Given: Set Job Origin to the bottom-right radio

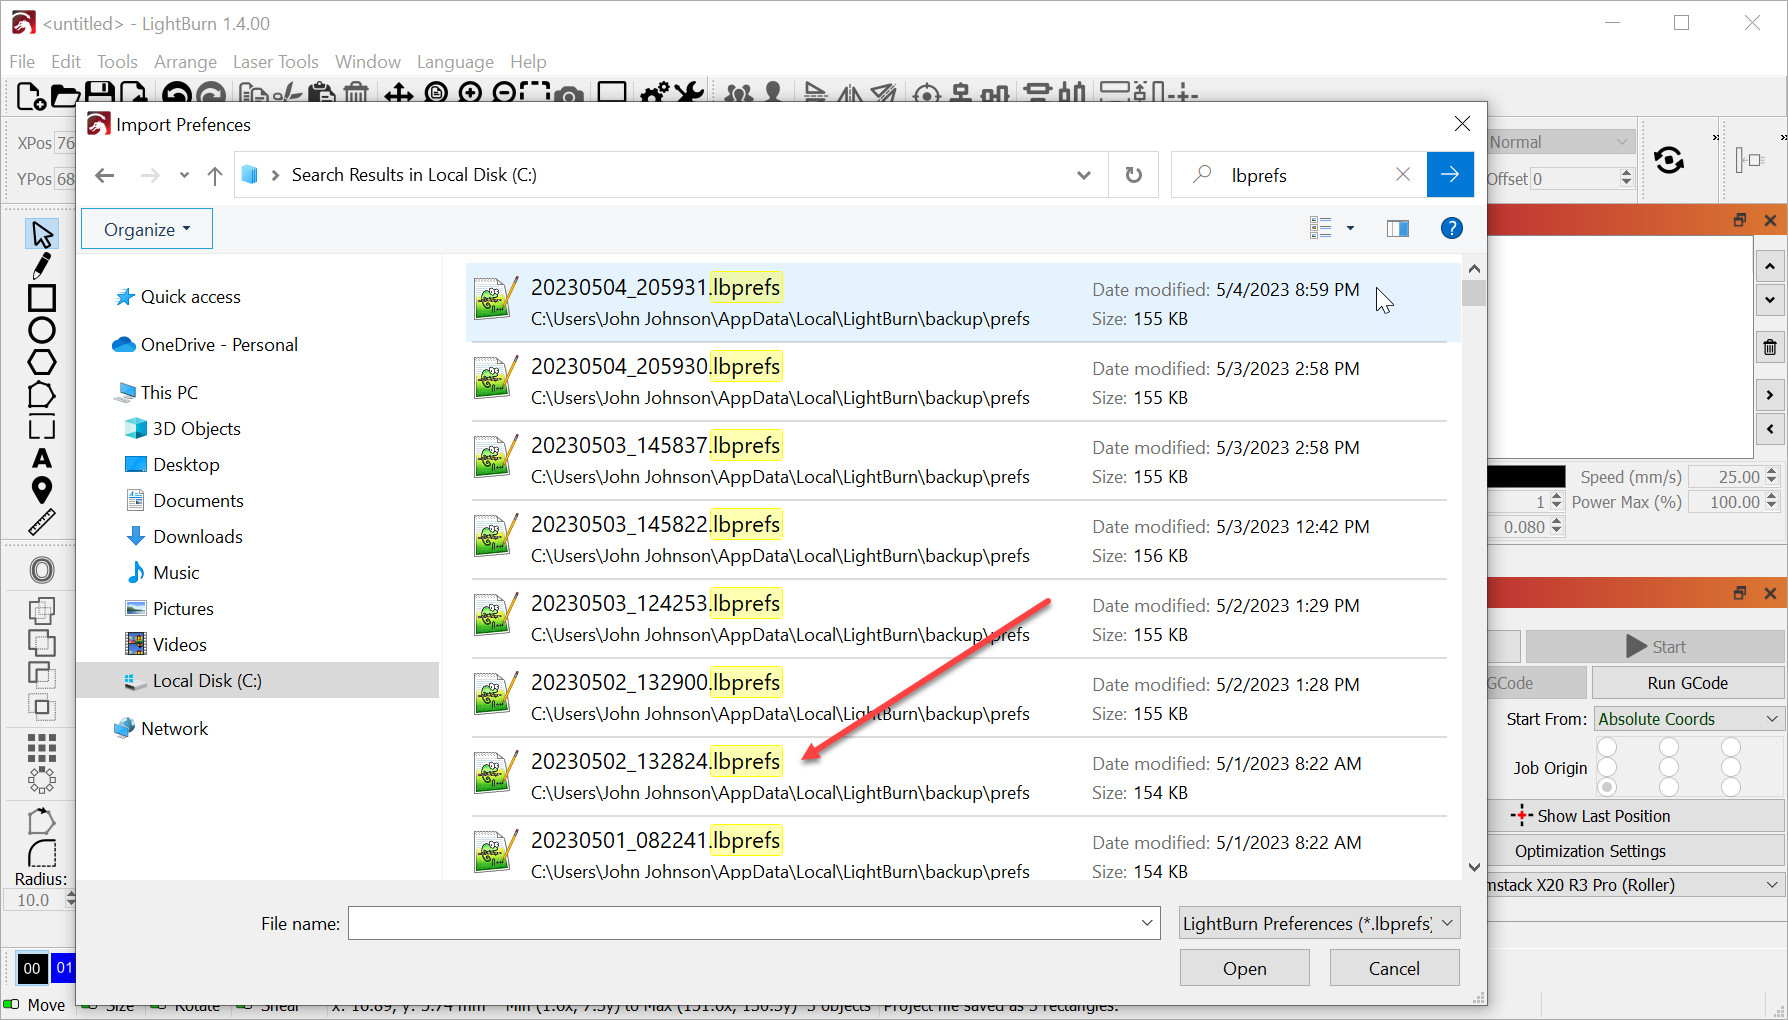Looking at the screenshot, I should (1731, 787).
